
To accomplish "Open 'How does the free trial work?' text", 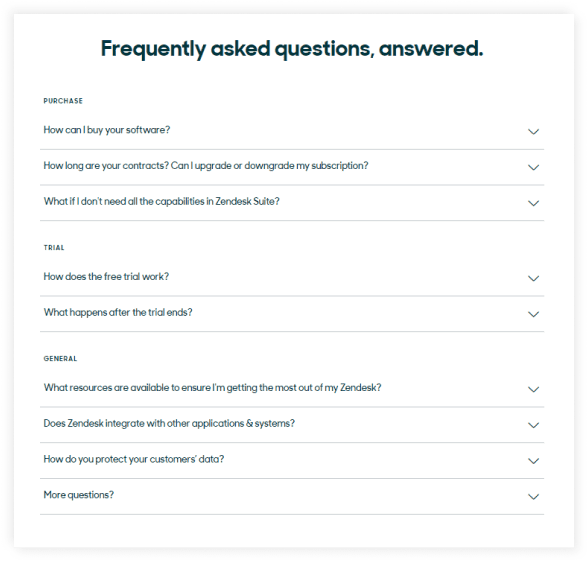I will 106,277.
